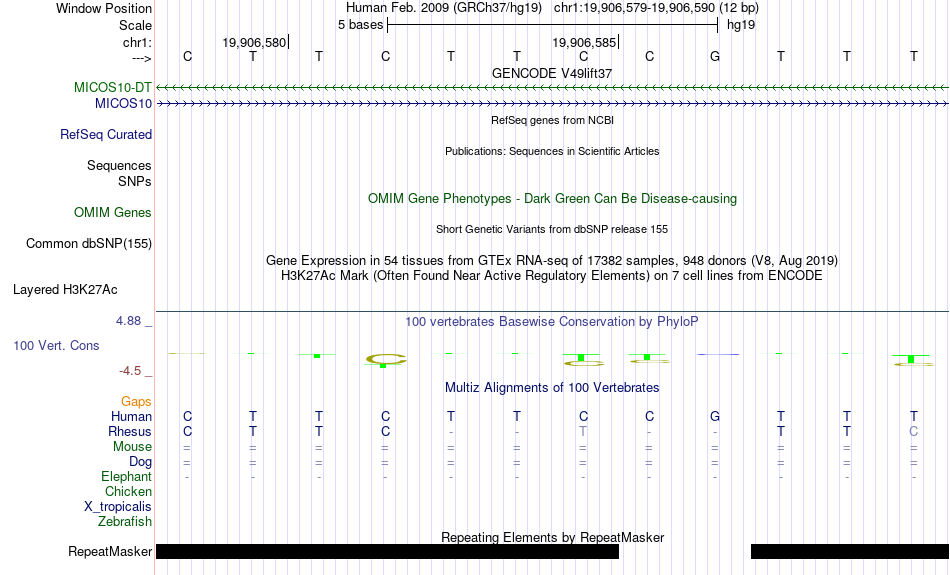
Task: Click the H3K27Ac Mark ENCODE track title
Action: (552, 276)
